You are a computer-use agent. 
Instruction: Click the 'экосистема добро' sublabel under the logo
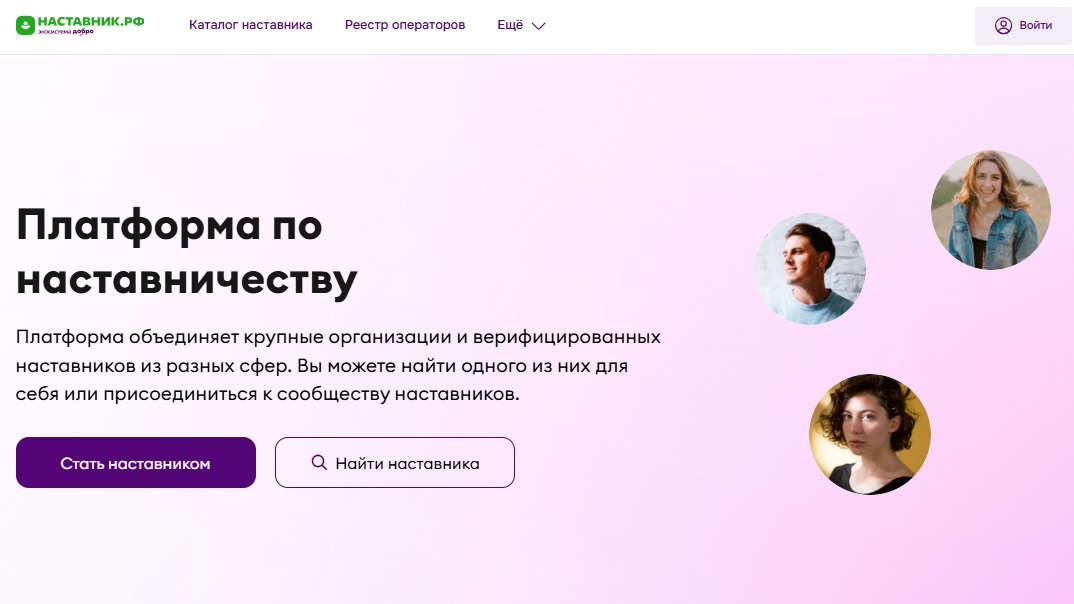coord(66,32)
